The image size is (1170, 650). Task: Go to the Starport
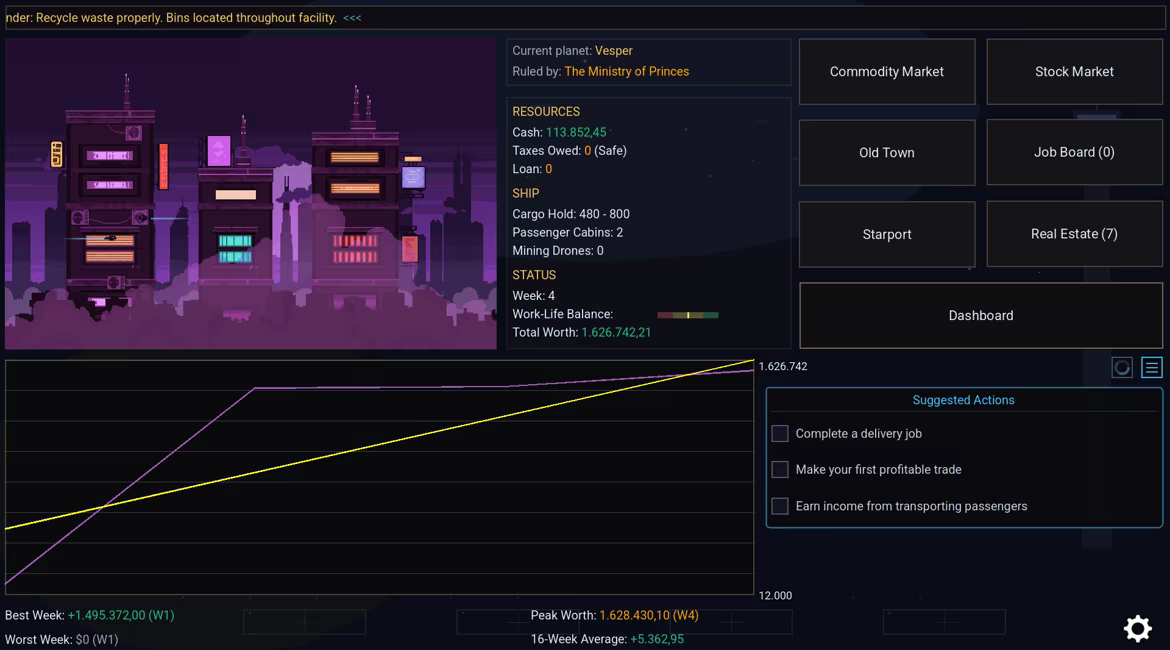886,234
